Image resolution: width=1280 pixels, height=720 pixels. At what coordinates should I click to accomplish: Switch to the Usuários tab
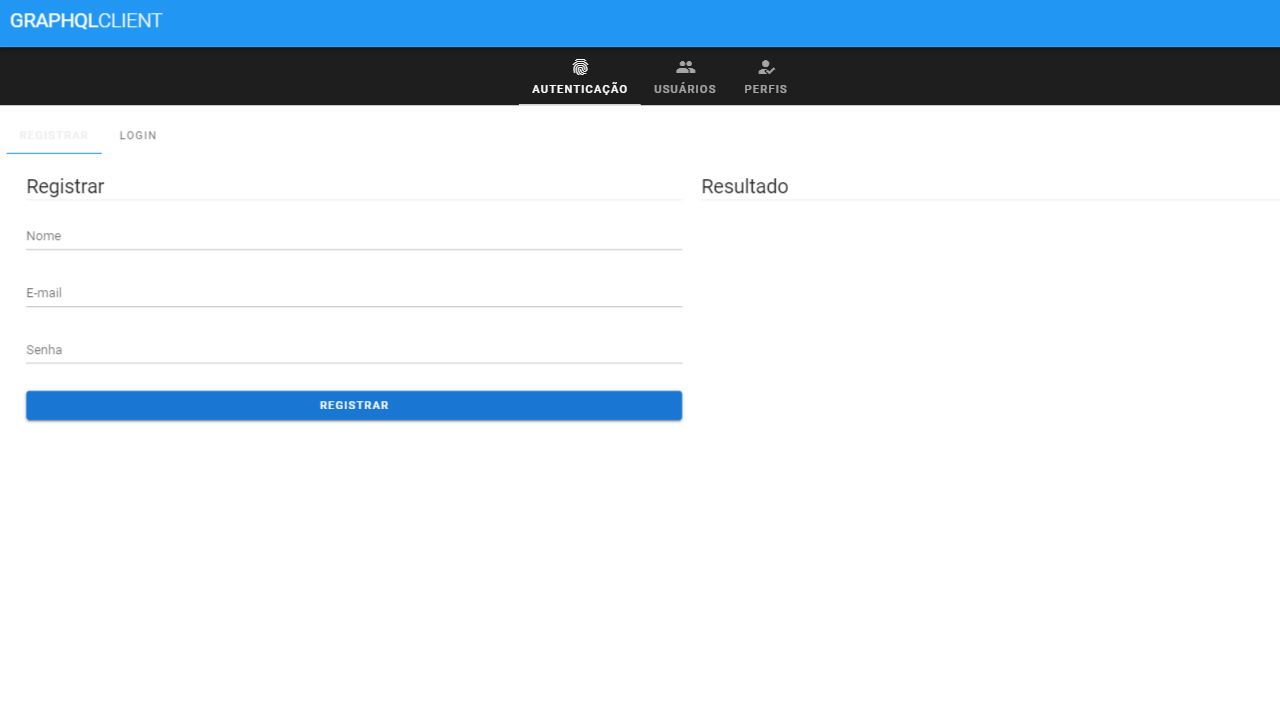685,77
